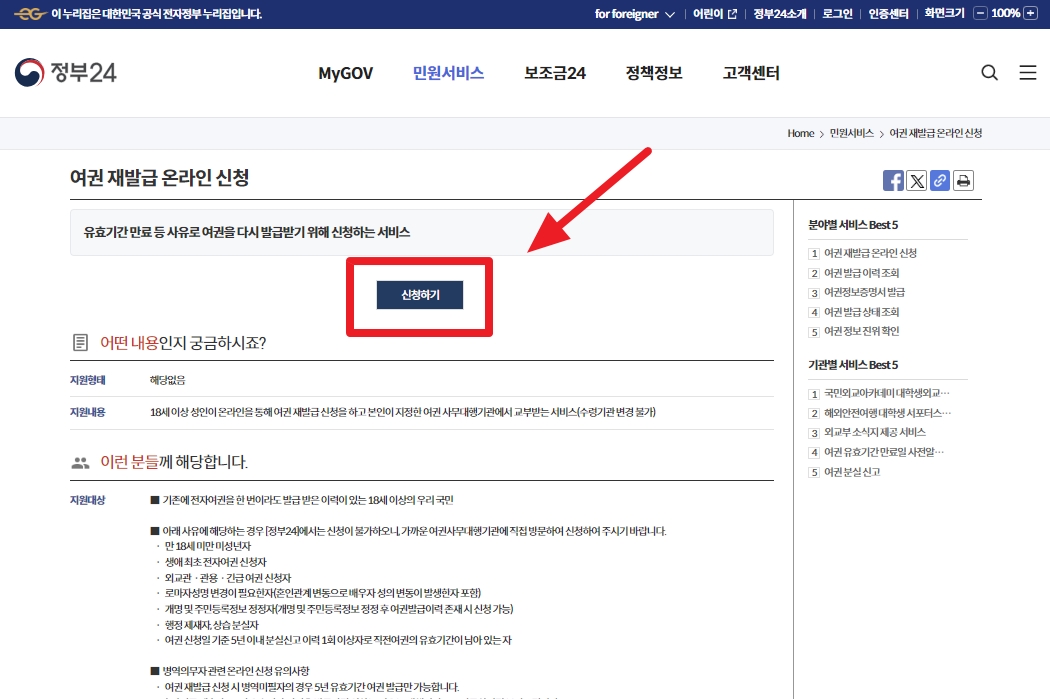Open the 보조금24 menu
The width and height of the screenshot is (1050, 699).
click(554, 73)
